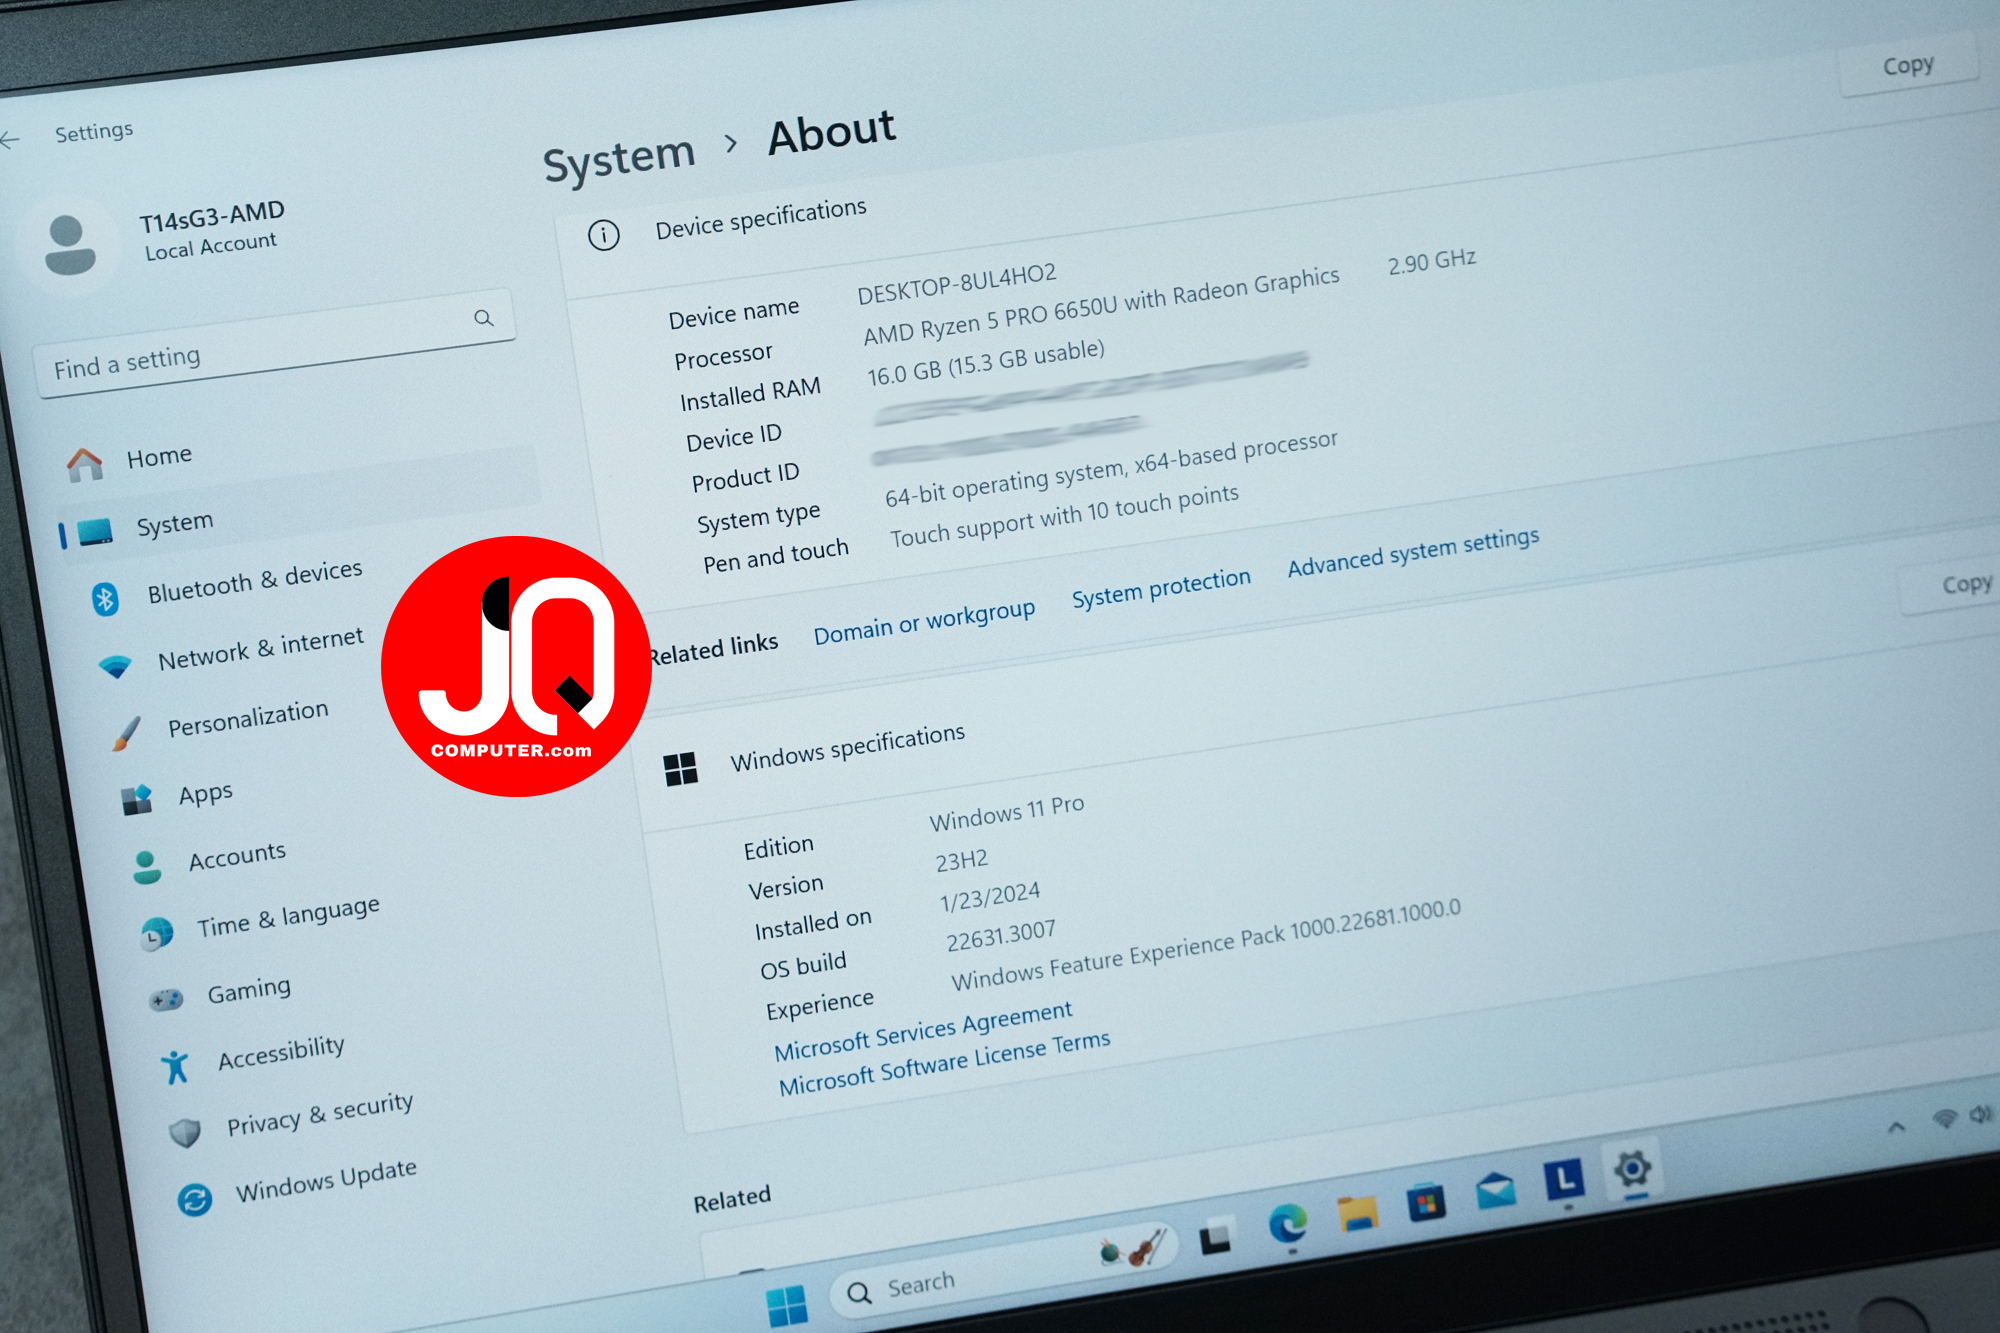Open Time & language settings

click(x=288, y=917)
